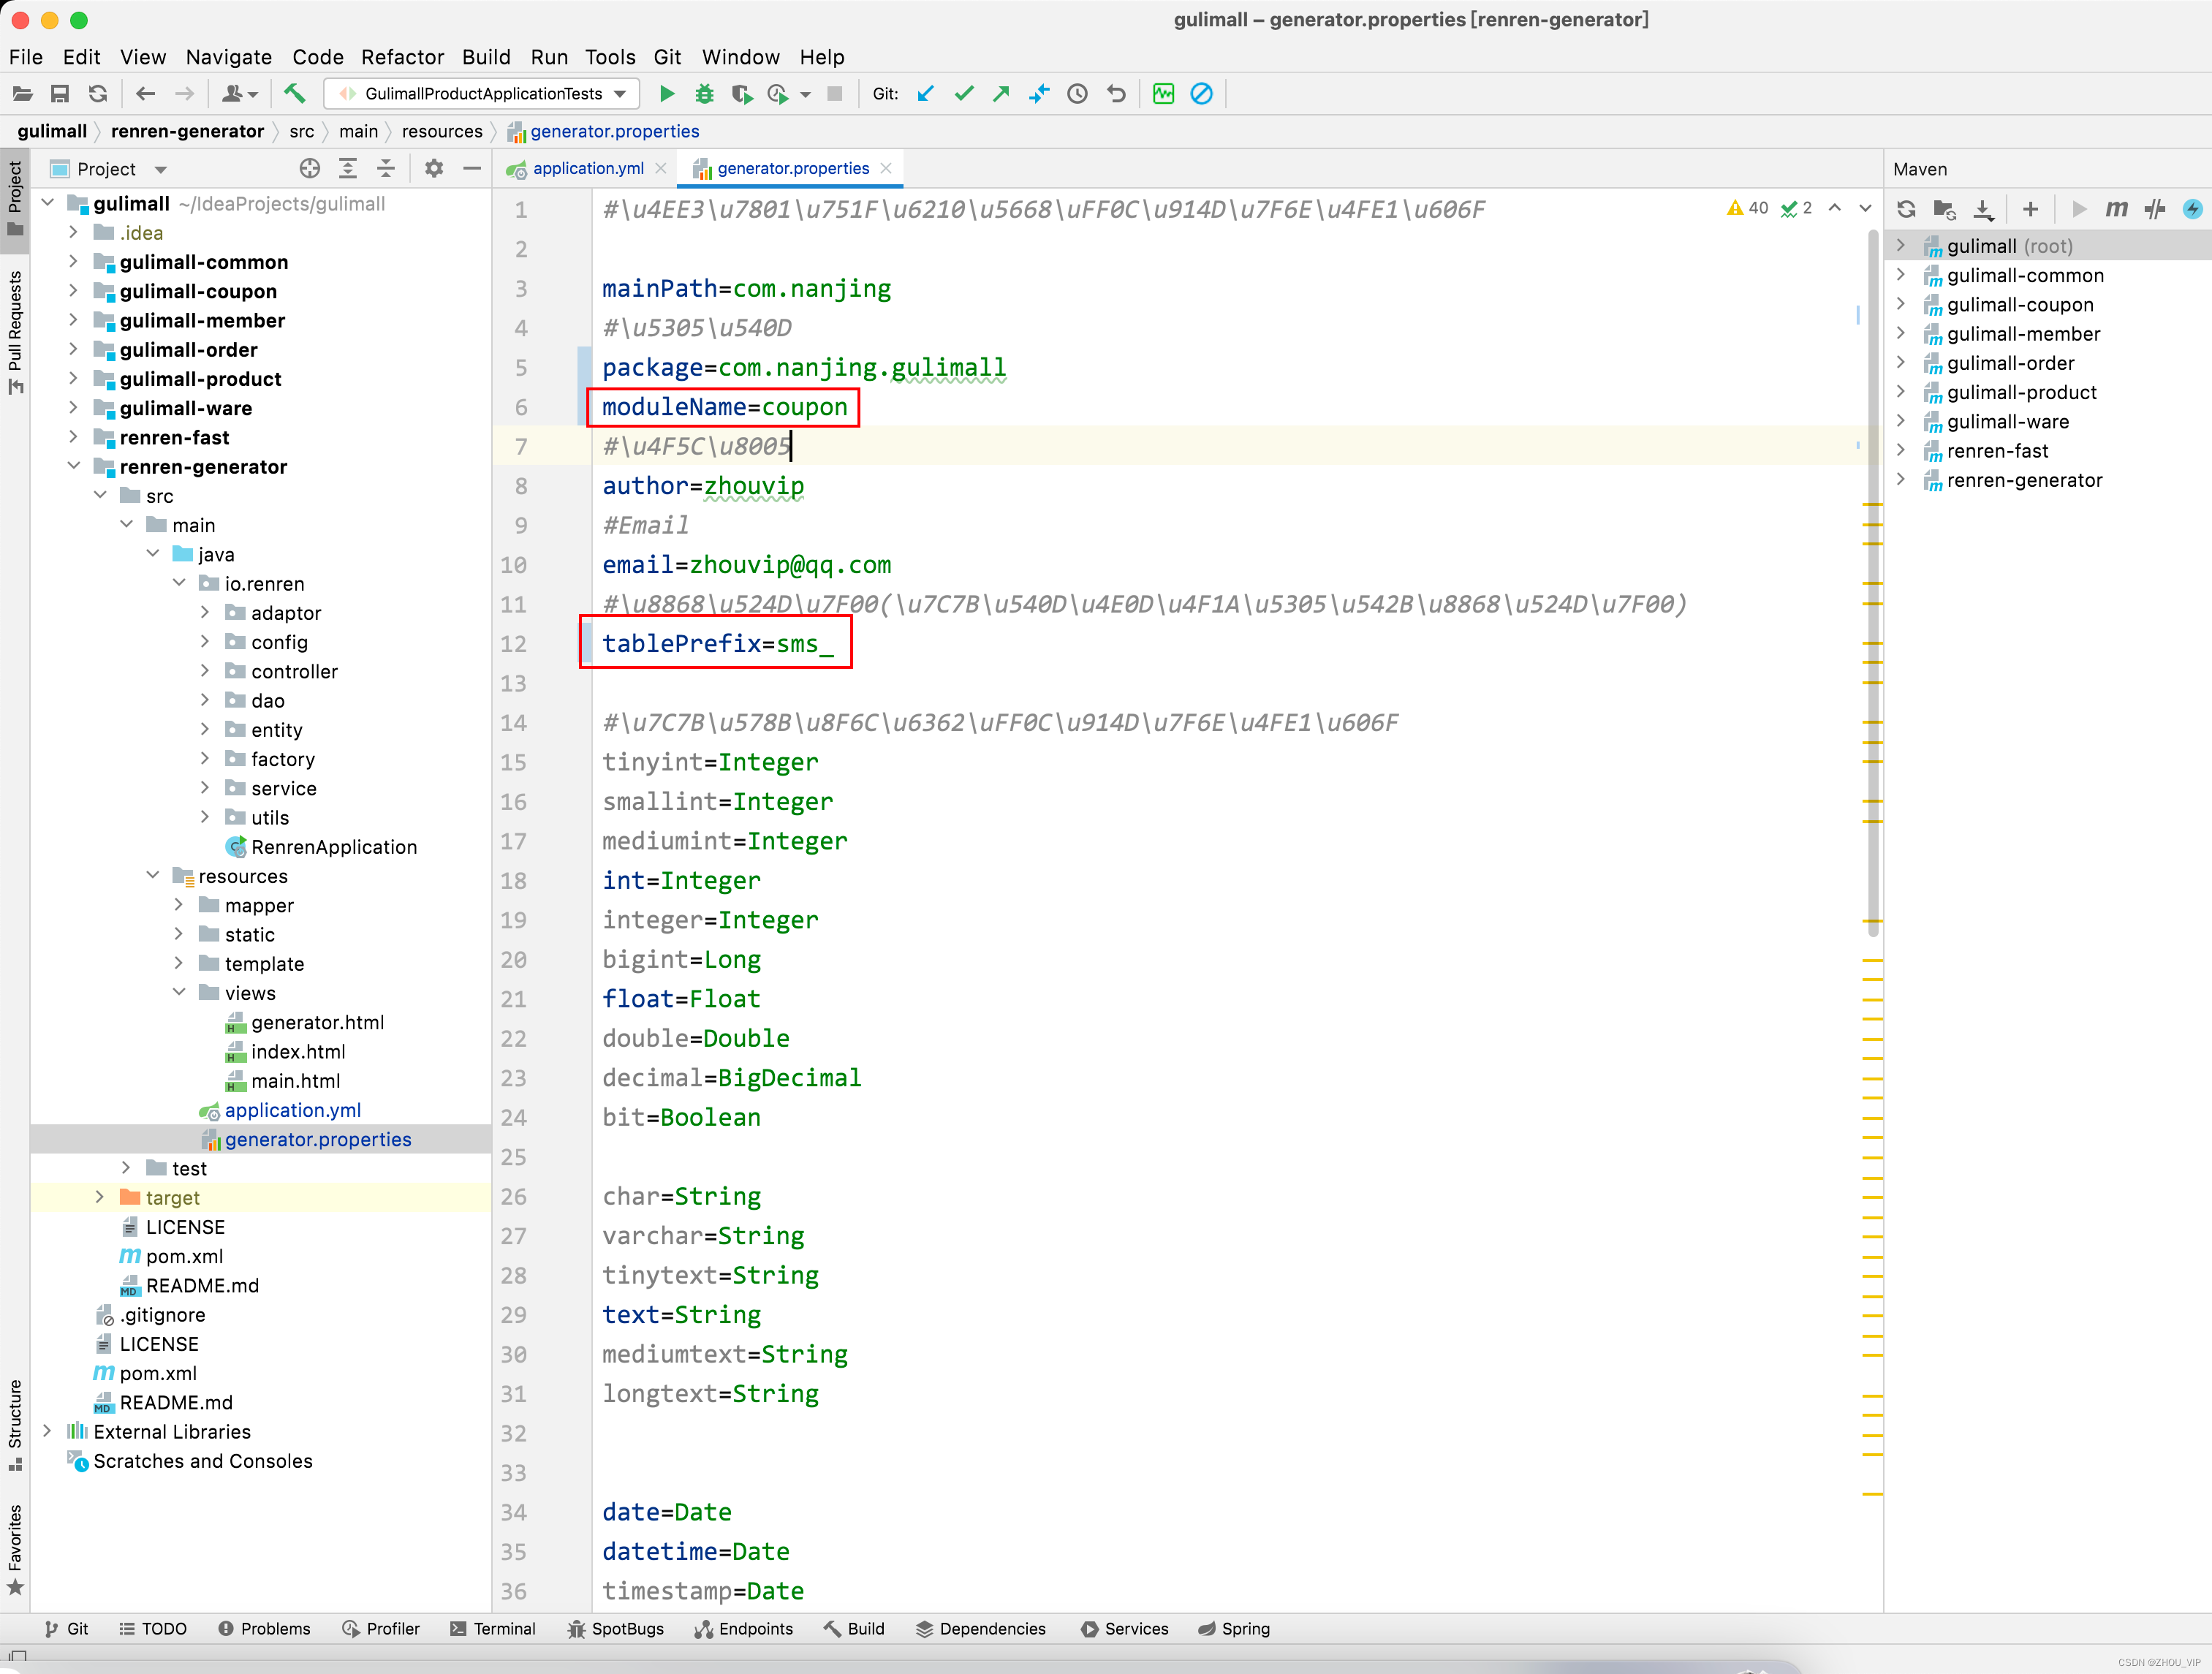
Task: Open the Refactor menu
Action: pos(402,57)
